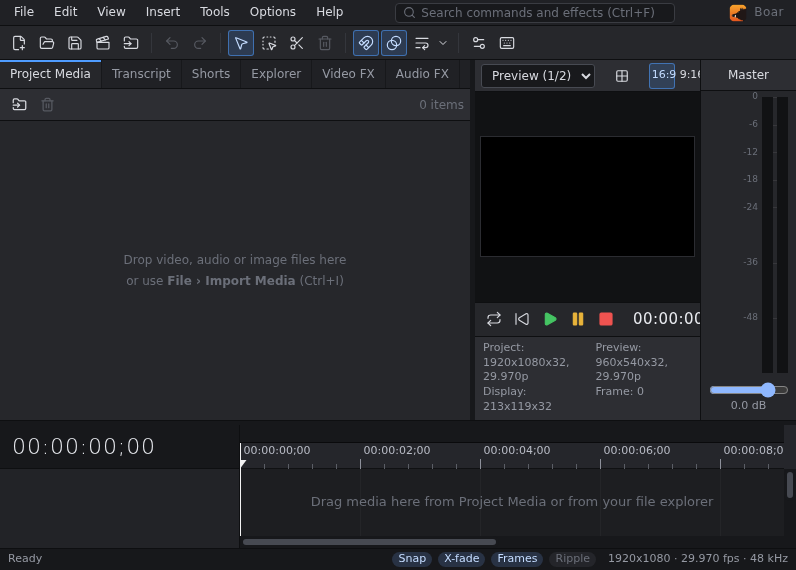Click the trash delete icon in the main toolbar

(325, 43)
